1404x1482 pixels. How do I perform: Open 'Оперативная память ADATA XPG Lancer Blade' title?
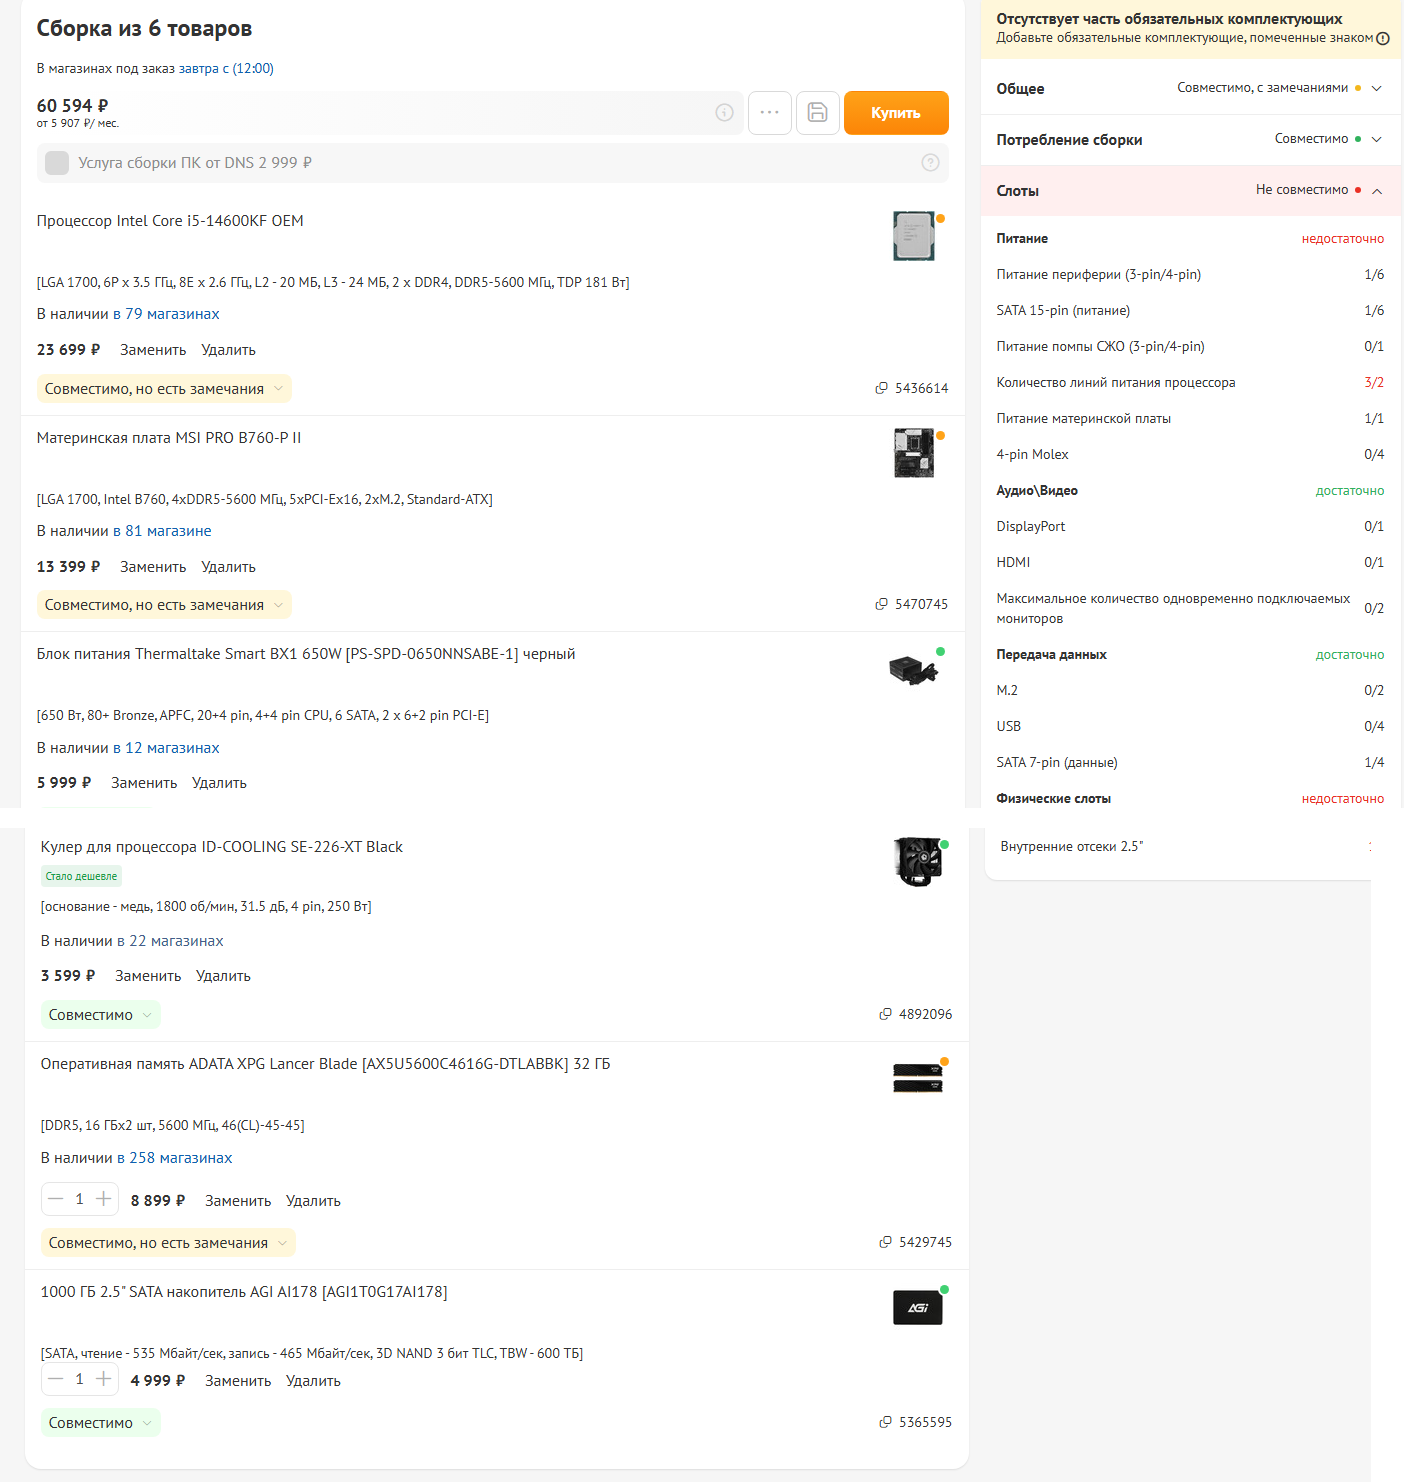325,1064
